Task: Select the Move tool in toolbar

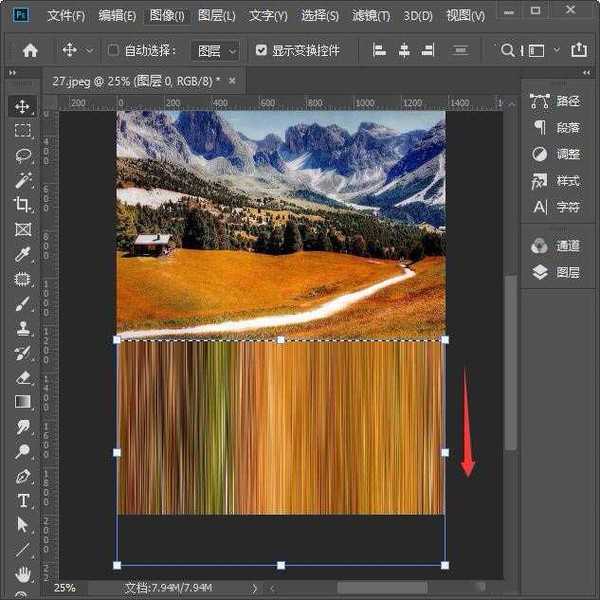Action: click(22, 106)
